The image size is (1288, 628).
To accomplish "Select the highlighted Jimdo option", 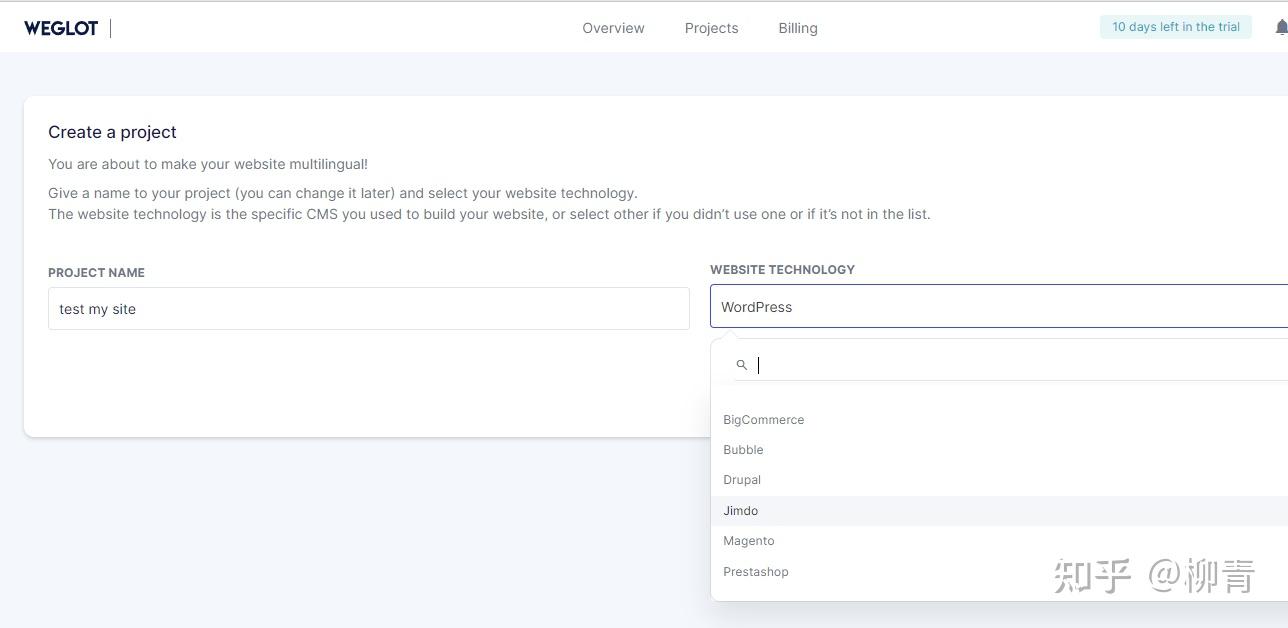I will [741, 511].
